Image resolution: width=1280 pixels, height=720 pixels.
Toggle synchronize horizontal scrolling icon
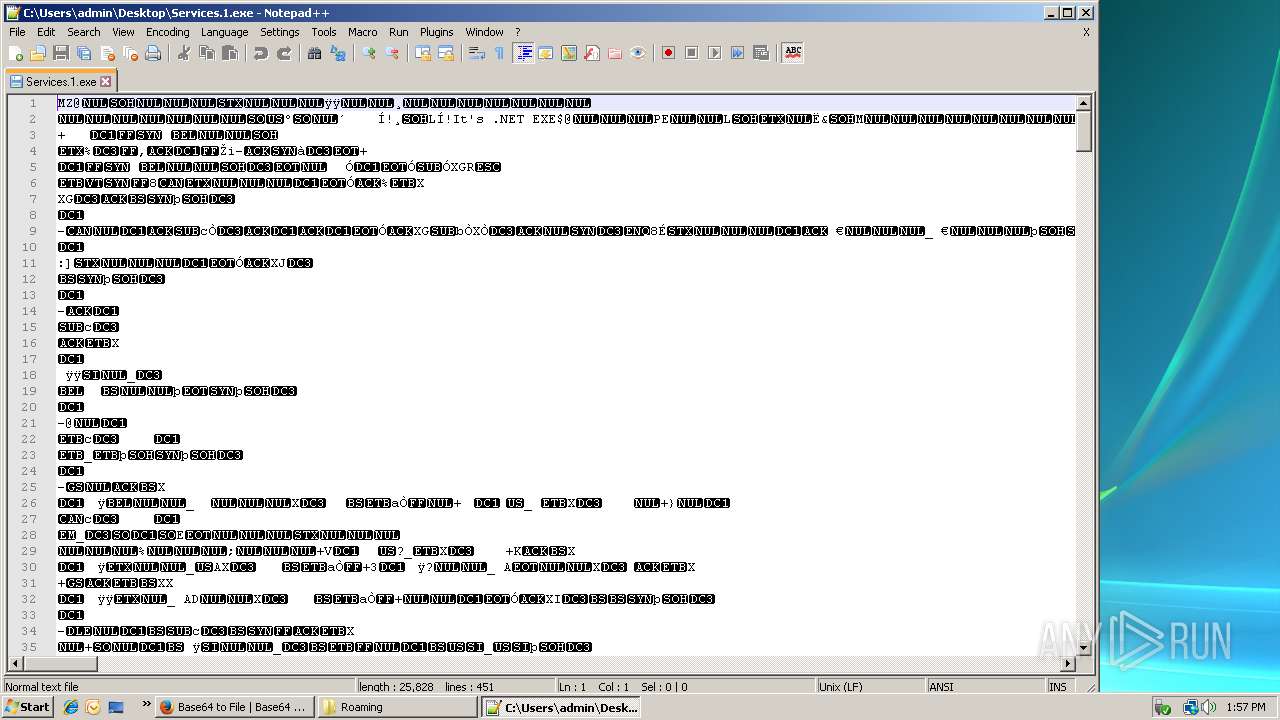tap(446, 53)
